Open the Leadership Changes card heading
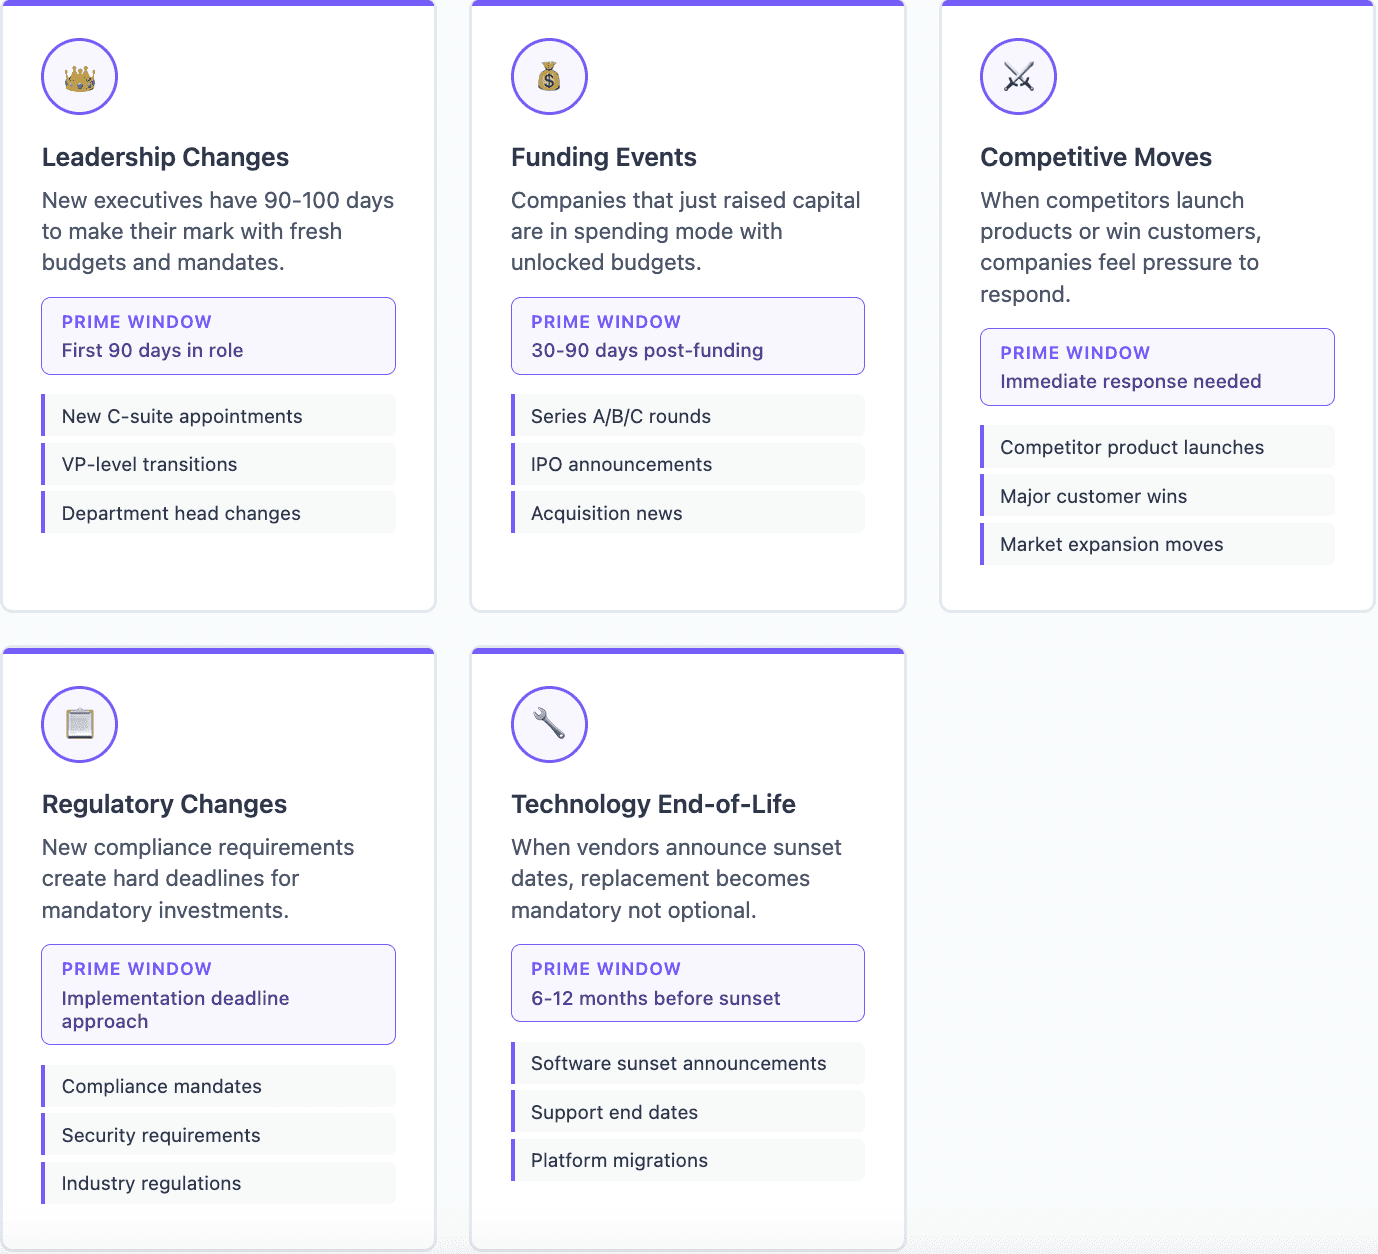Screen dimensions: 1378x1254 coord(165,157)
